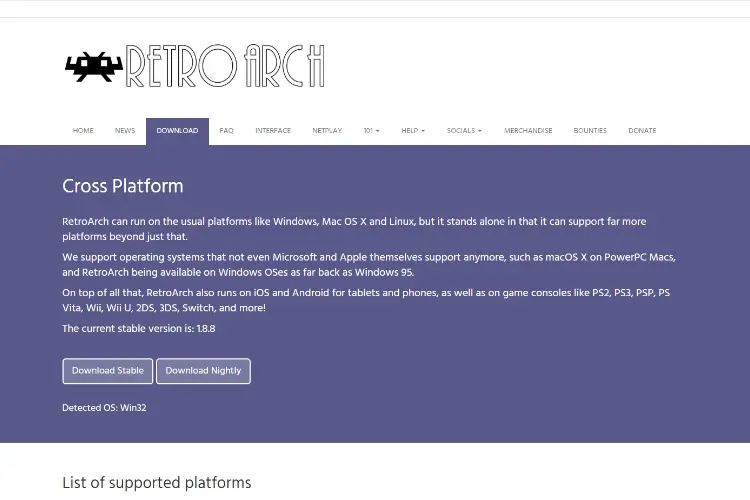Go to the News page

coord(125,131)
